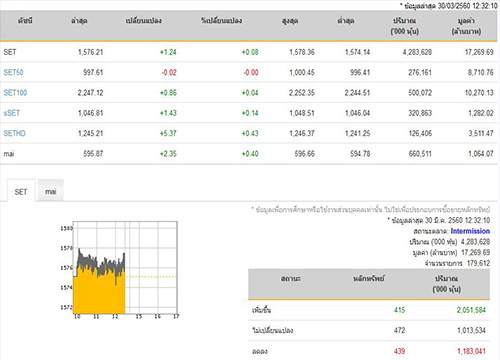Screen dimensions: 500x360
Task: Open the SETHD index link
Action: point(14,133)
